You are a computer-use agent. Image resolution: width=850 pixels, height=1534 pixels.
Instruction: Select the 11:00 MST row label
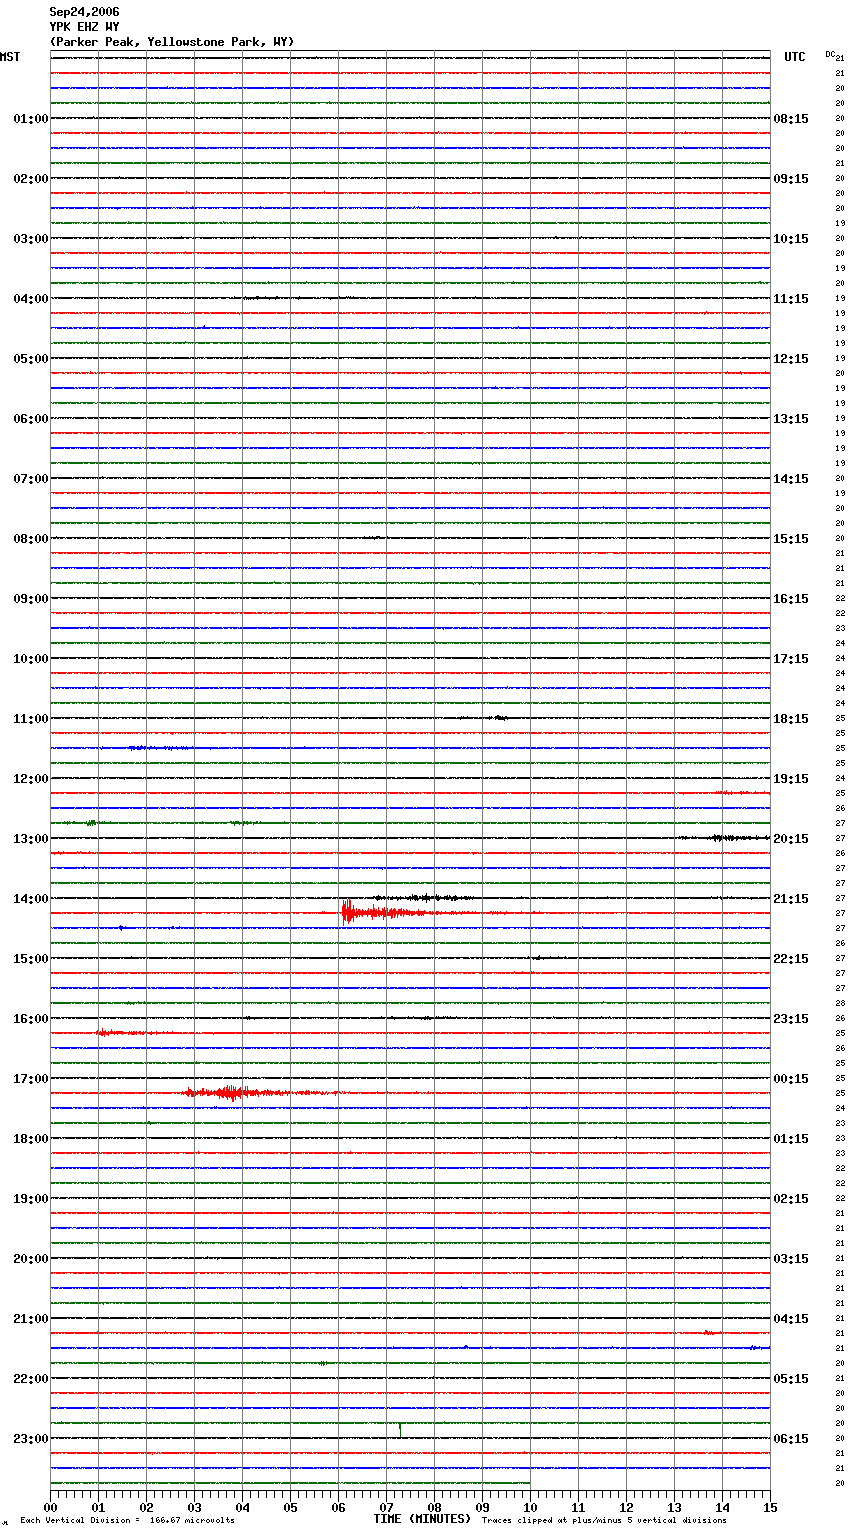tap(30, 719)
